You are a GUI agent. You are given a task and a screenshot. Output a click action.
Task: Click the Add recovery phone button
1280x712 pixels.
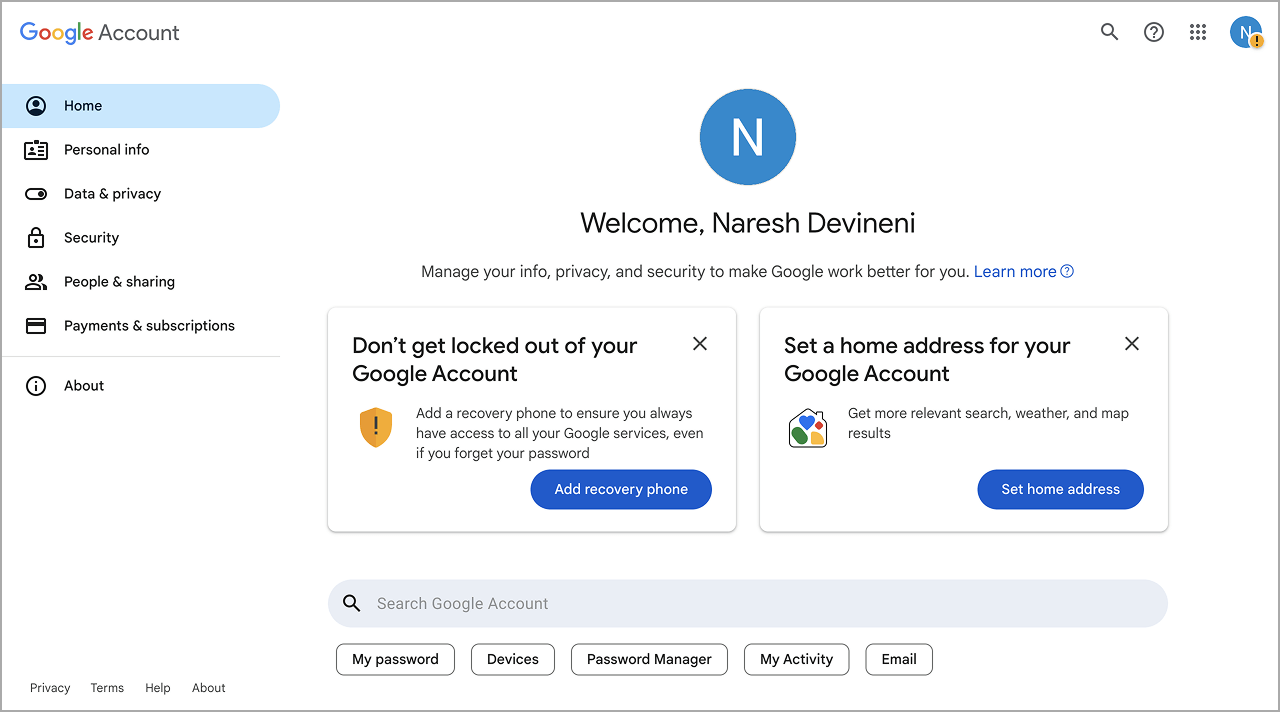pyautogui.click(x=621, y=489)
